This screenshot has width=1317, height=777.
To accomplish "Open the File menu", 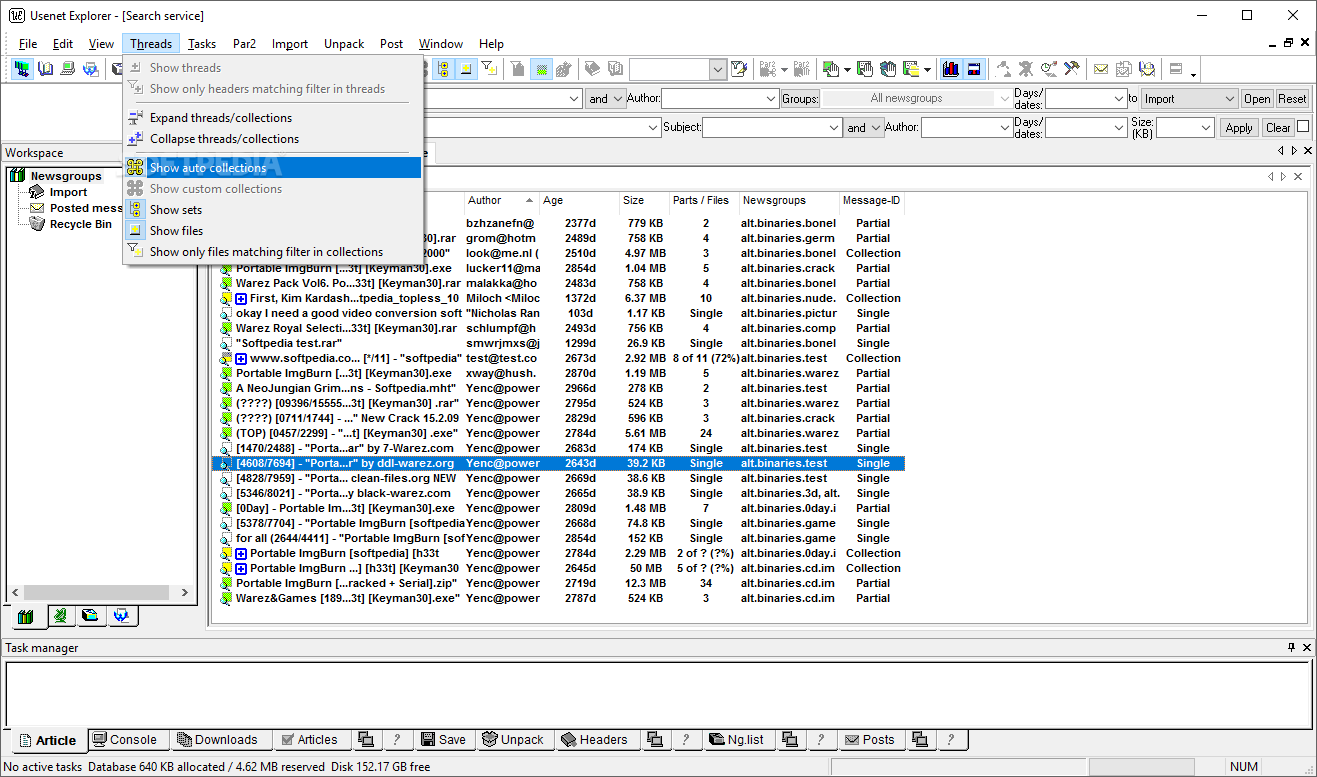I will point(28,43).
